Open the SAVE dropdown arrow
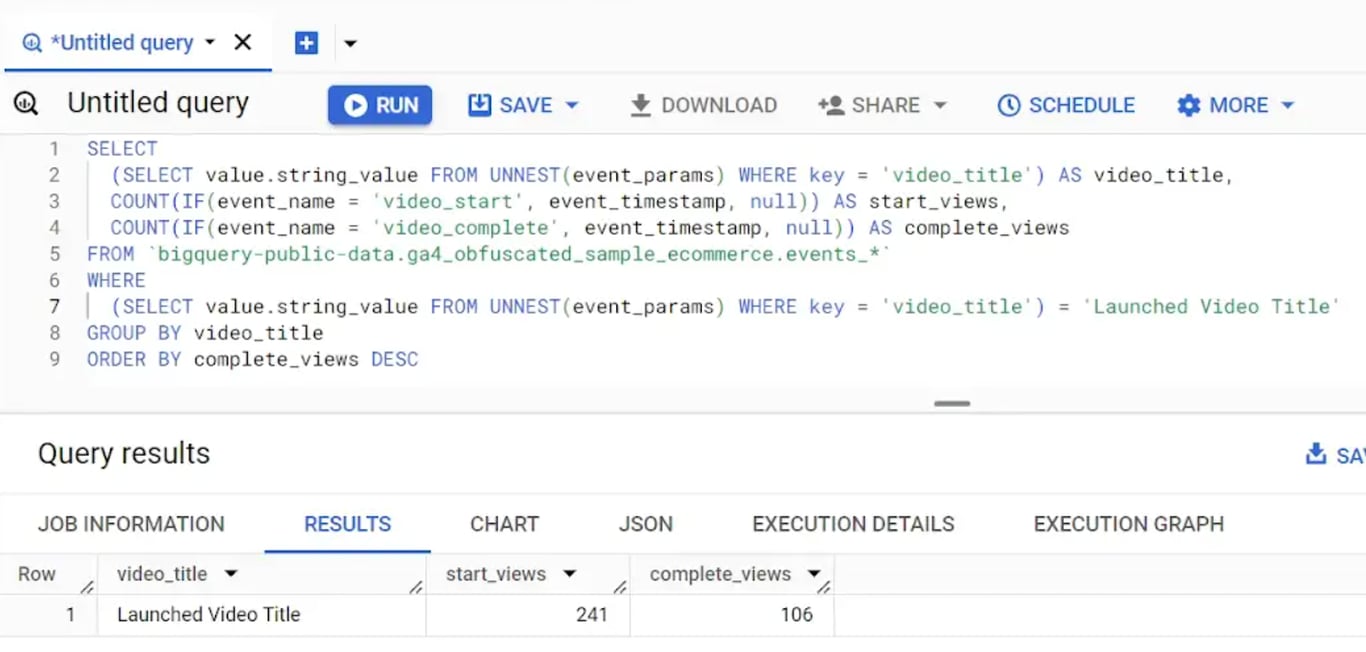This screenshot has height=652, width=1366. (572, 105)
